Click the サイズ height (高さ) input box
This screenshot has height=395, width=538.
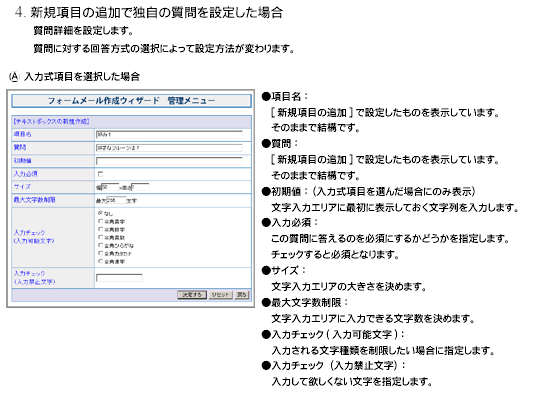(x=140, y=187)
